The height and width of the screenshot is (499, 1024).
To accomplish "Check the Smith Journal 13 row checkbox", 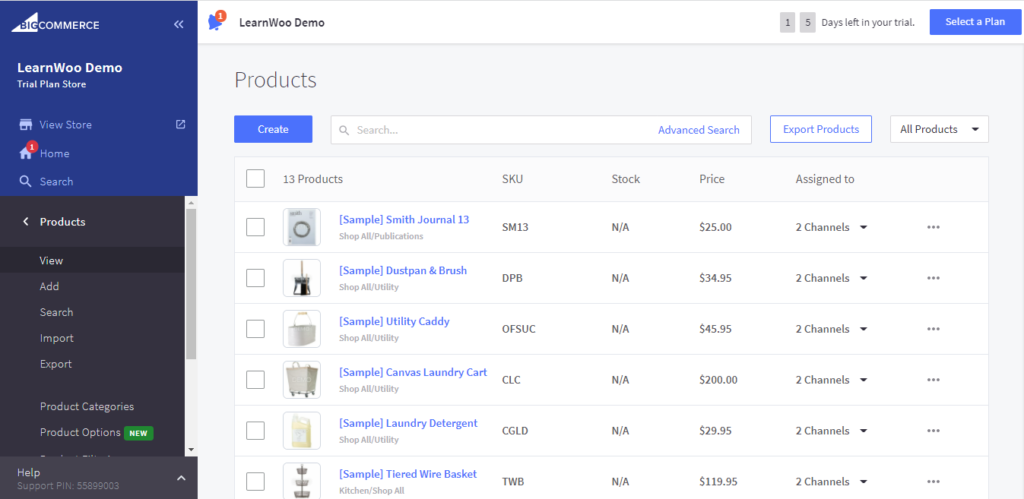I will click(x=255, y=227).
